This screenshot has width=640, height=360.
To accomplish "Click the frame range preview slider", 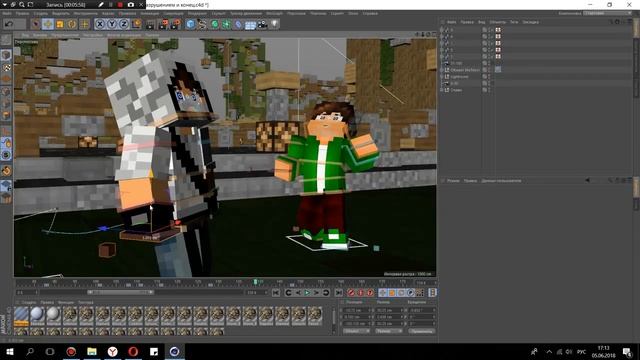I will [120, 292].
